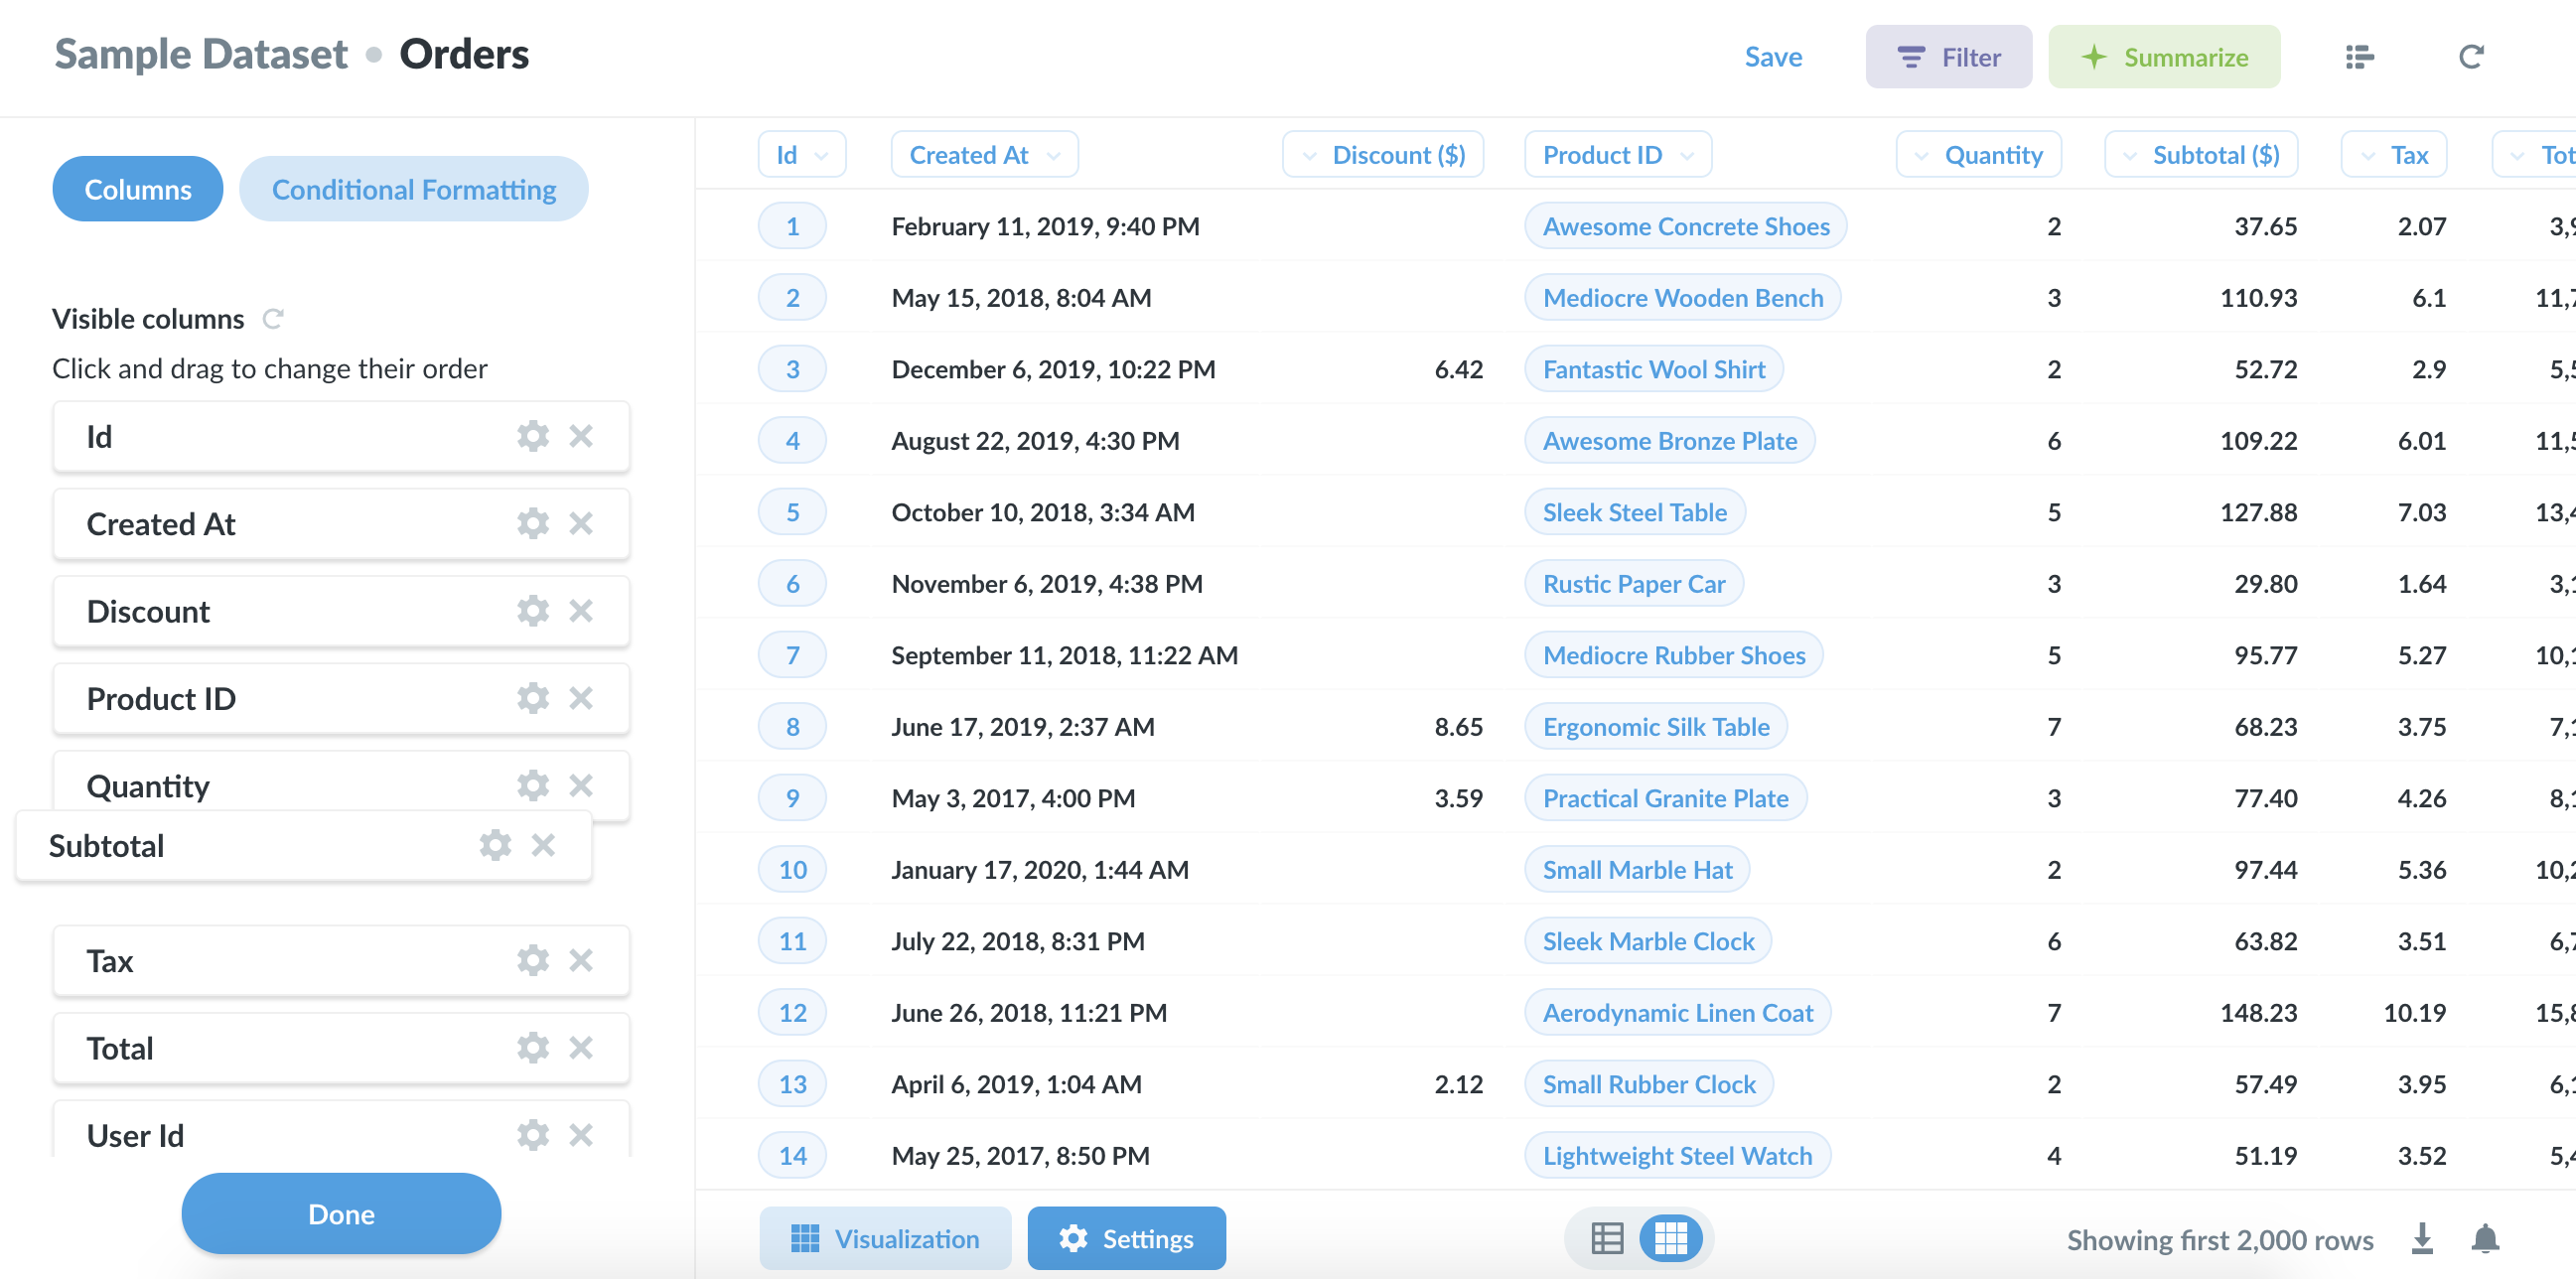
Task: Open the Product ID column header menu
Action: (x=1617, y=155)
